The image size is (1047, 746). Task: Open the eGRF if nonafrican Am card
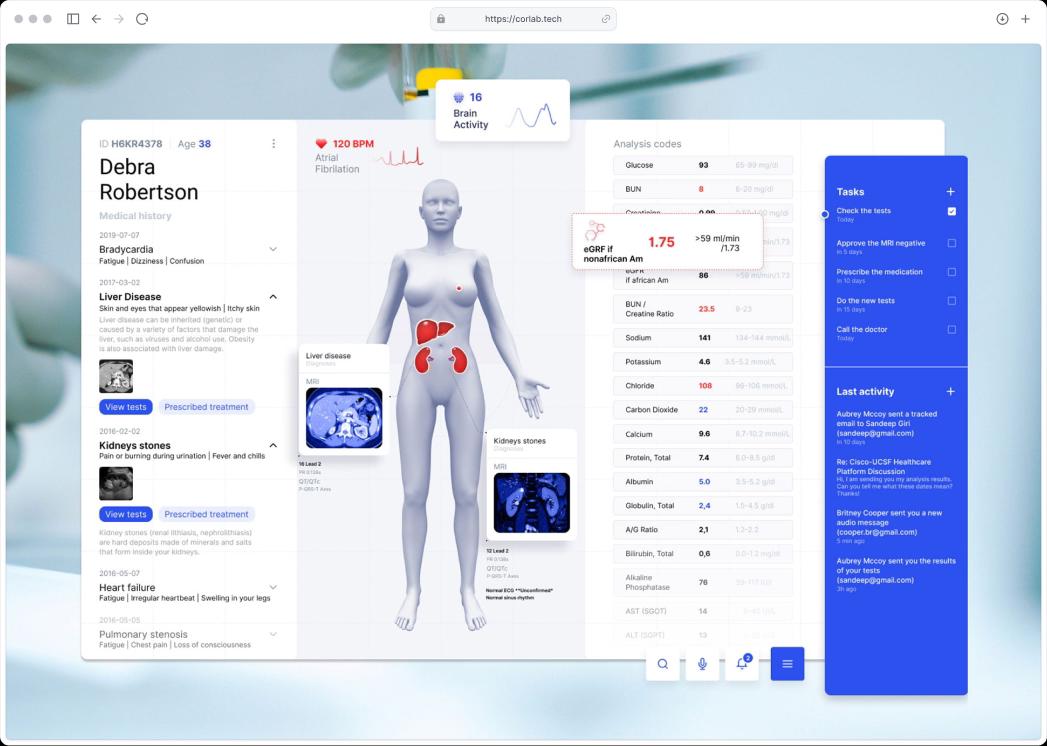pos(667,241)
